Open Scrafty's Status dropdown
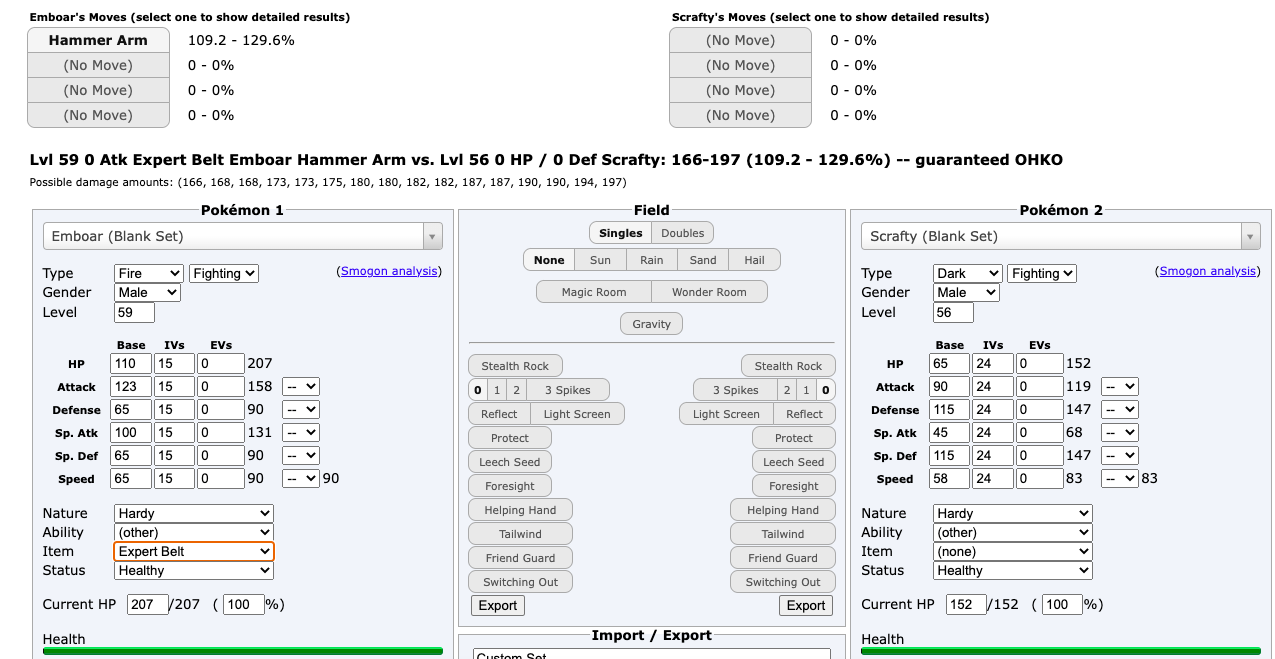 click(1012, 570)
